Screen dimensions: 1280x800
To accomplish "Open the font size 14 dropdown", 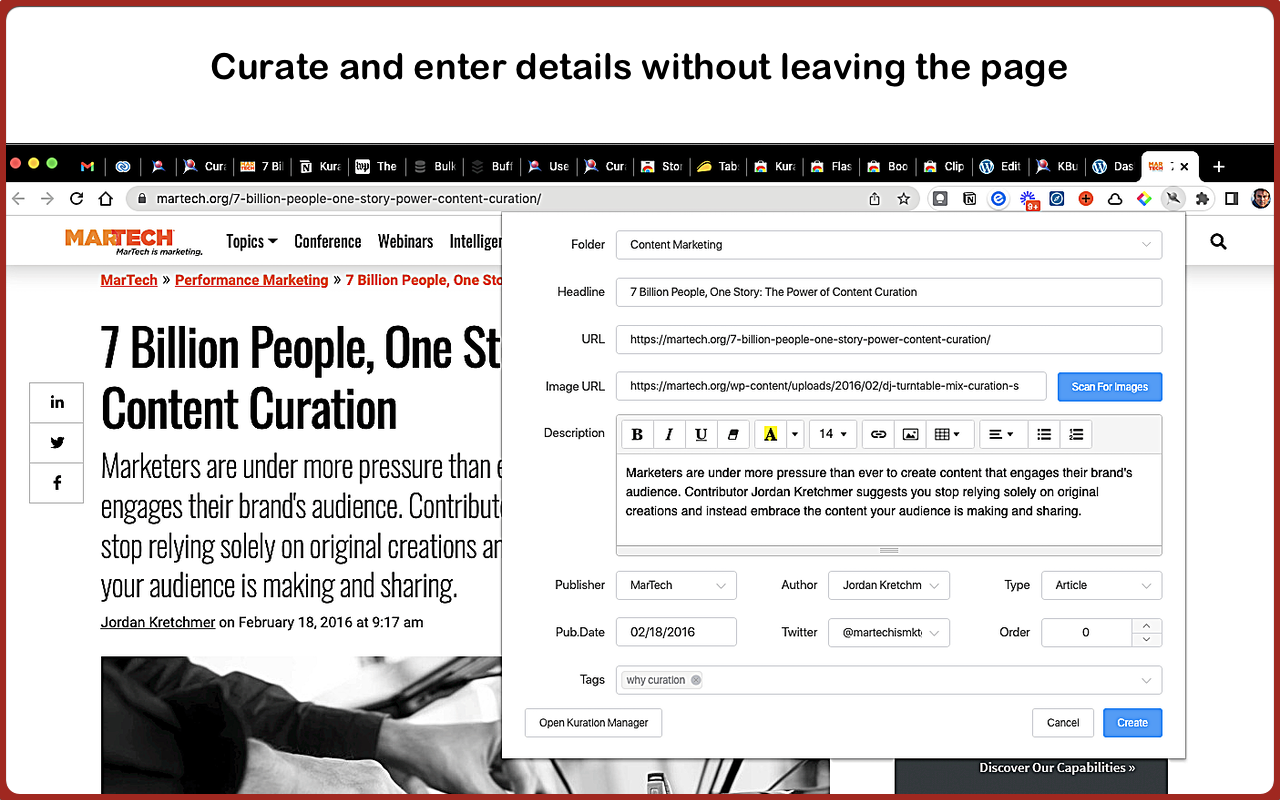I will 832,434.
